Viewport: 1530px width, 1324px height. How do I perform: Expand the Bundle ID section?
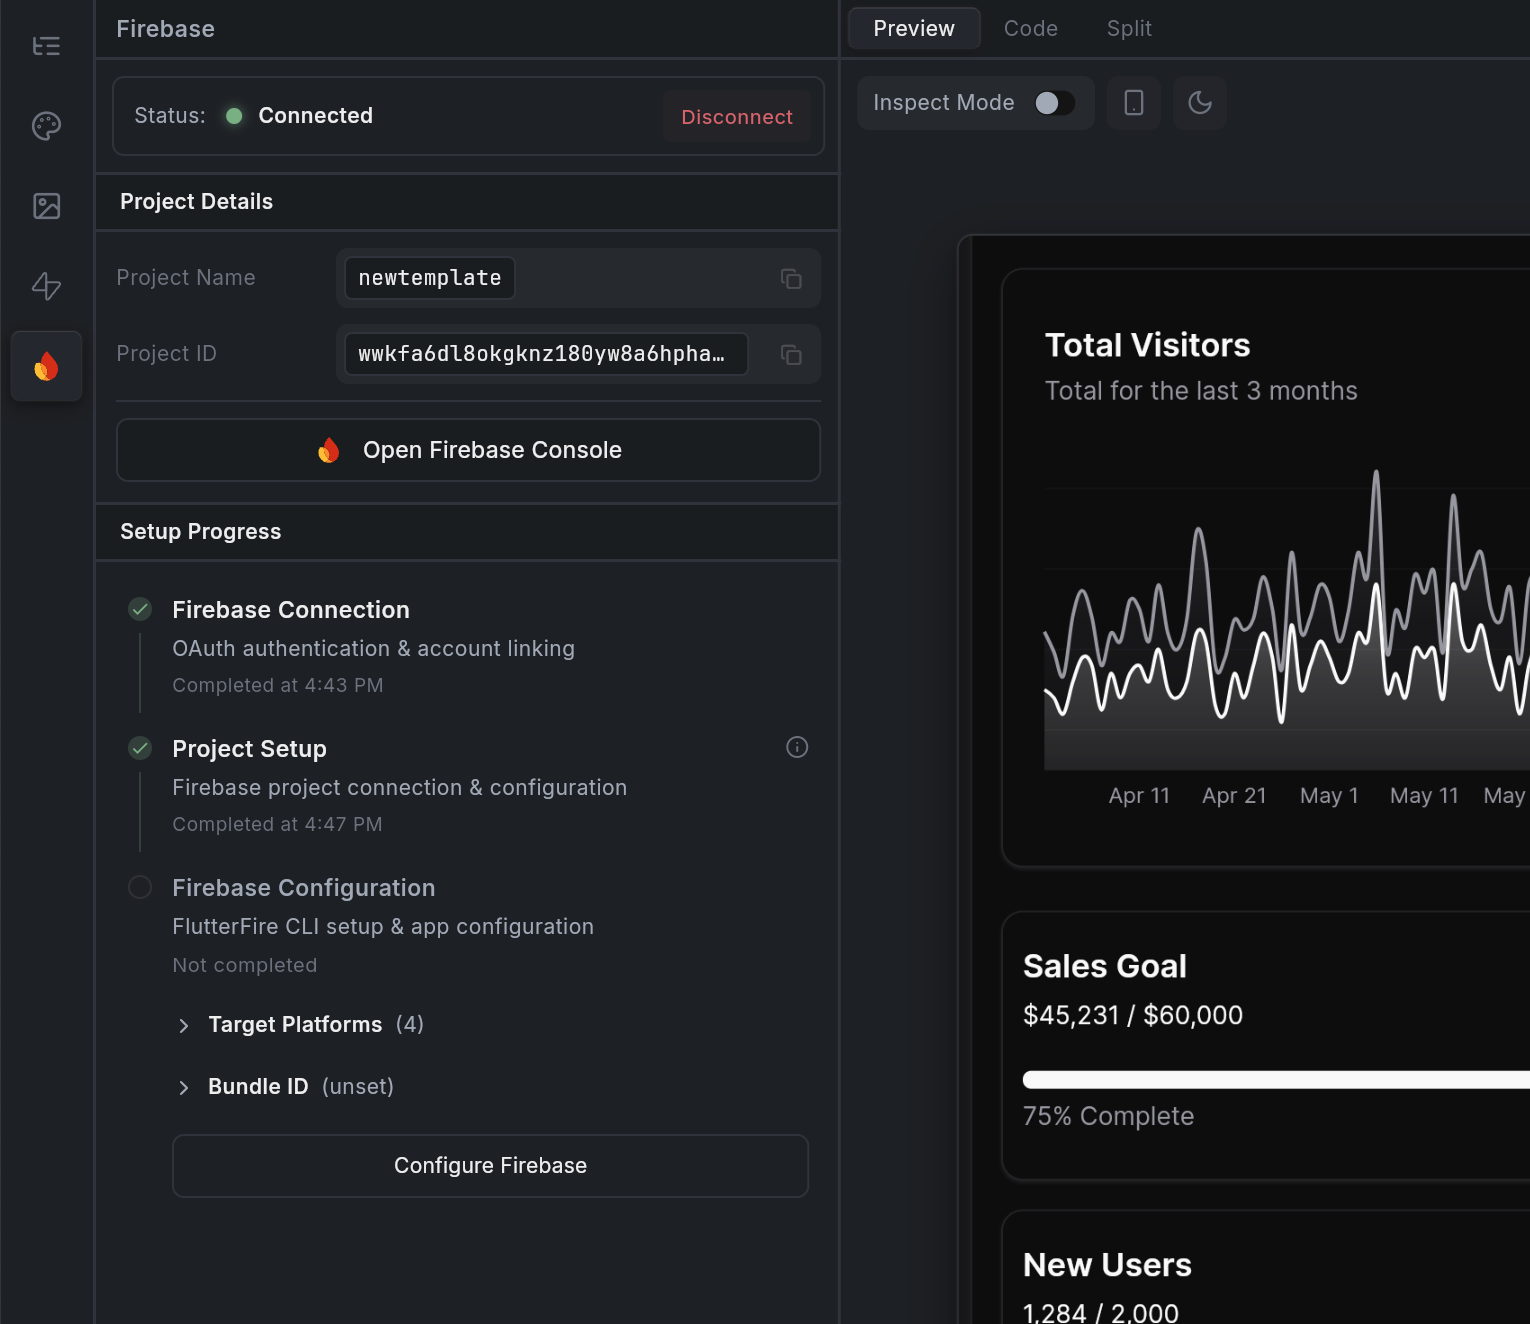285,1087
